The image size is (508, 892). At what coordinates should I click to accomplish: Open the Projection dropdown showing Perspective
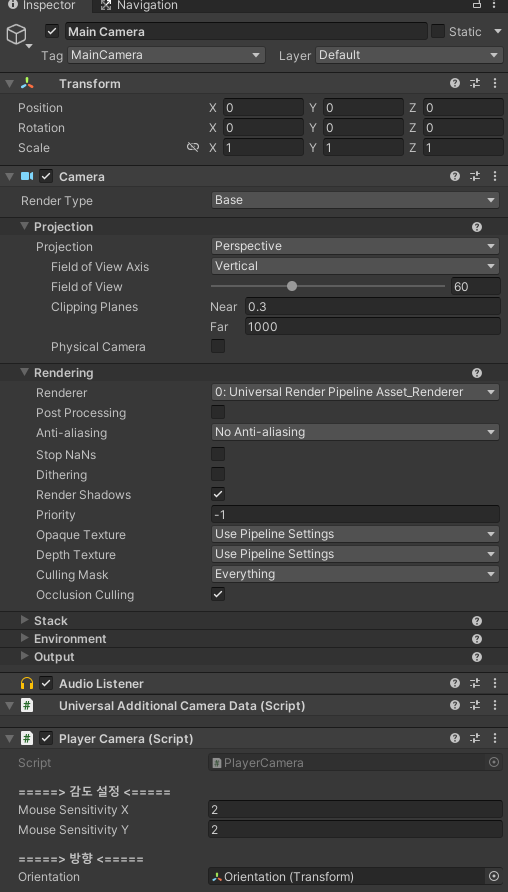(x=355, y=246)
